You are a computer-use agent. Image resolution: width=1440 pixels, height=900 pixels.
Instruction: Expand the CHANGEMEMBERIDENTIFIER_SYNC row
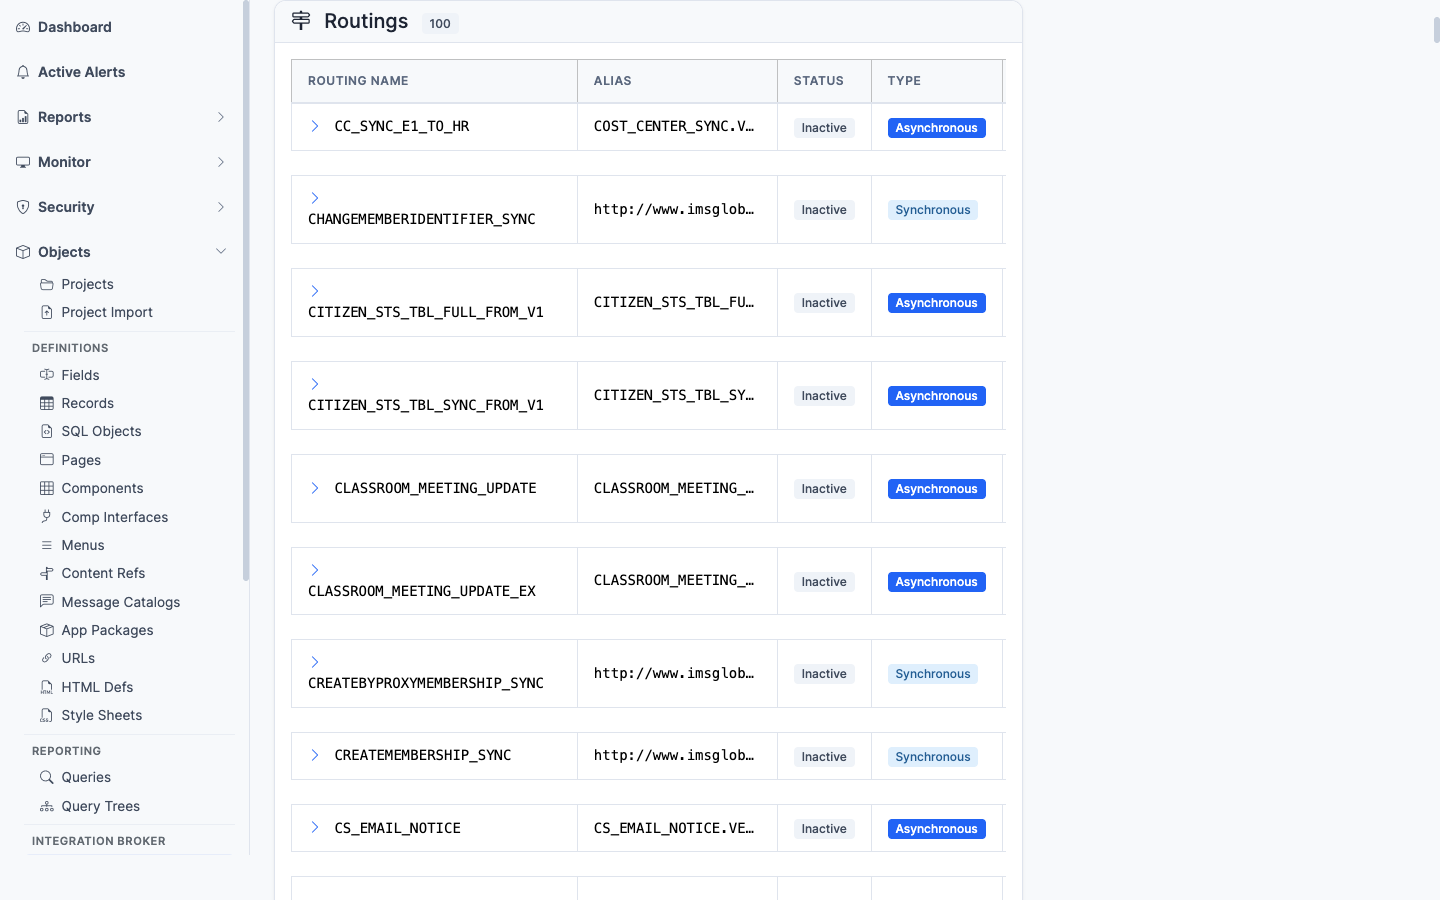tap(315, 198)
